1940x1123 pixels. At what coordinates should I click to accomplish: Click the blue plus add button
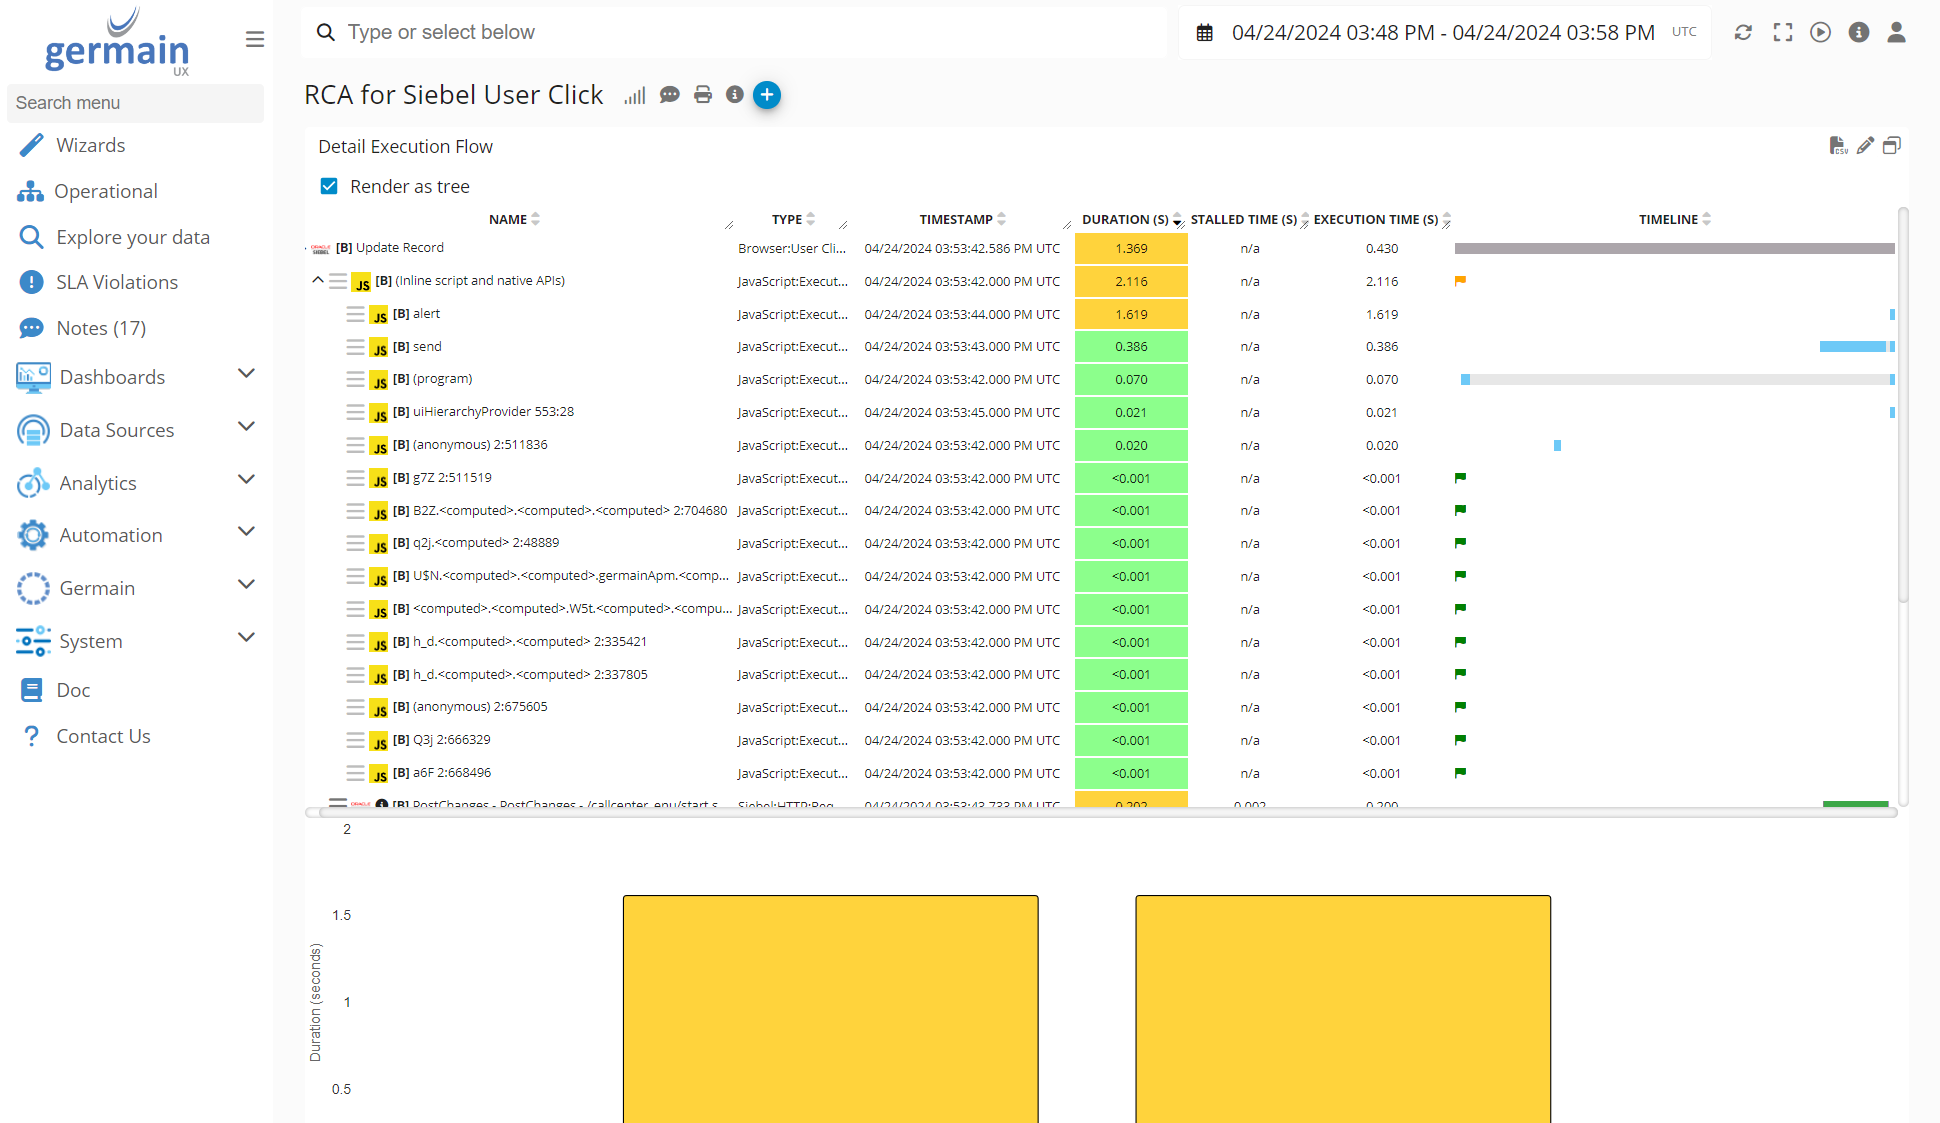(x=767, y=95)
